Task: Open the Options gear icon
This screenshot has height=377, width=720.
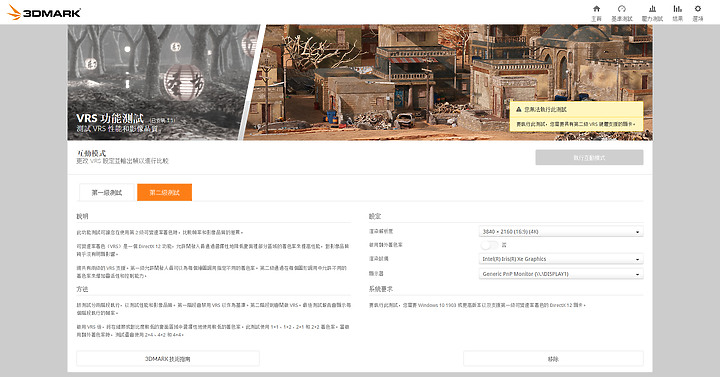Action: (x=698, y=9)
